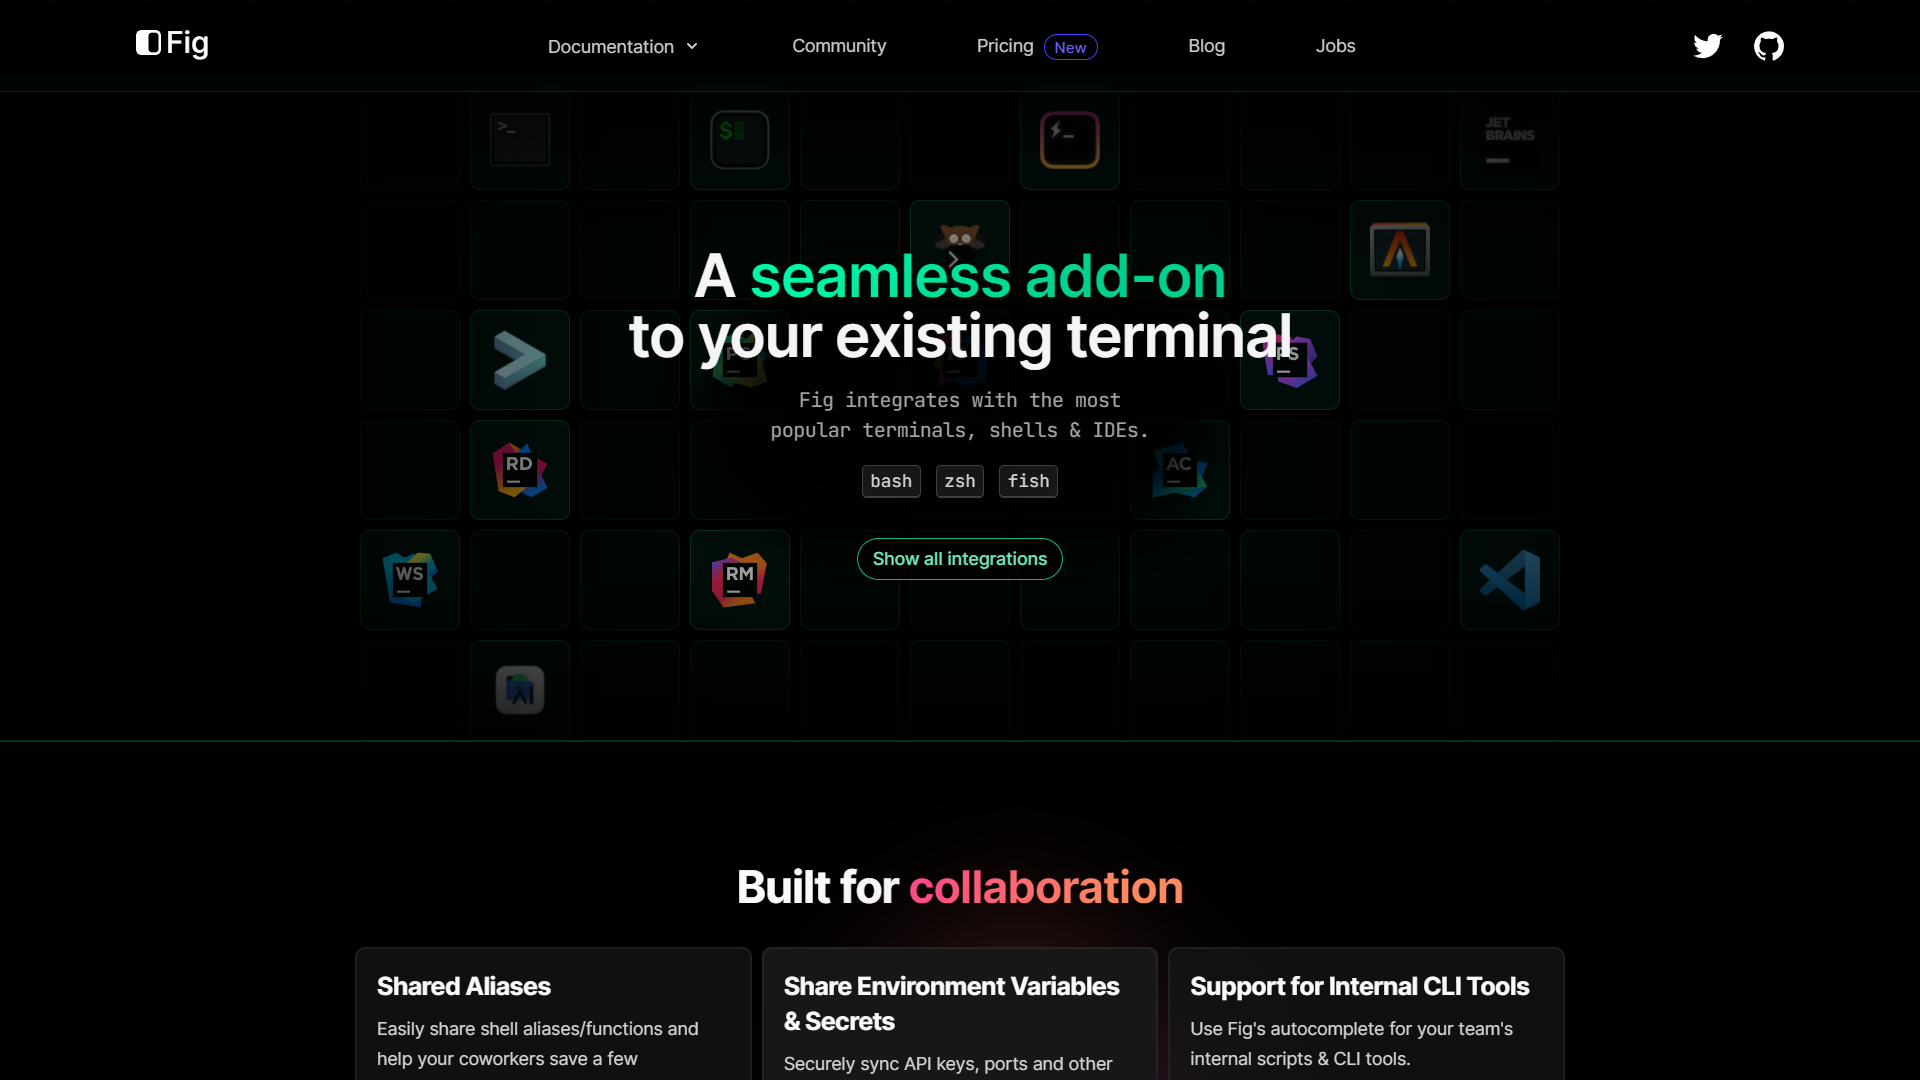The image size is (1920, 1080).
Task: Open the Documentation menu
Action: 622,47
